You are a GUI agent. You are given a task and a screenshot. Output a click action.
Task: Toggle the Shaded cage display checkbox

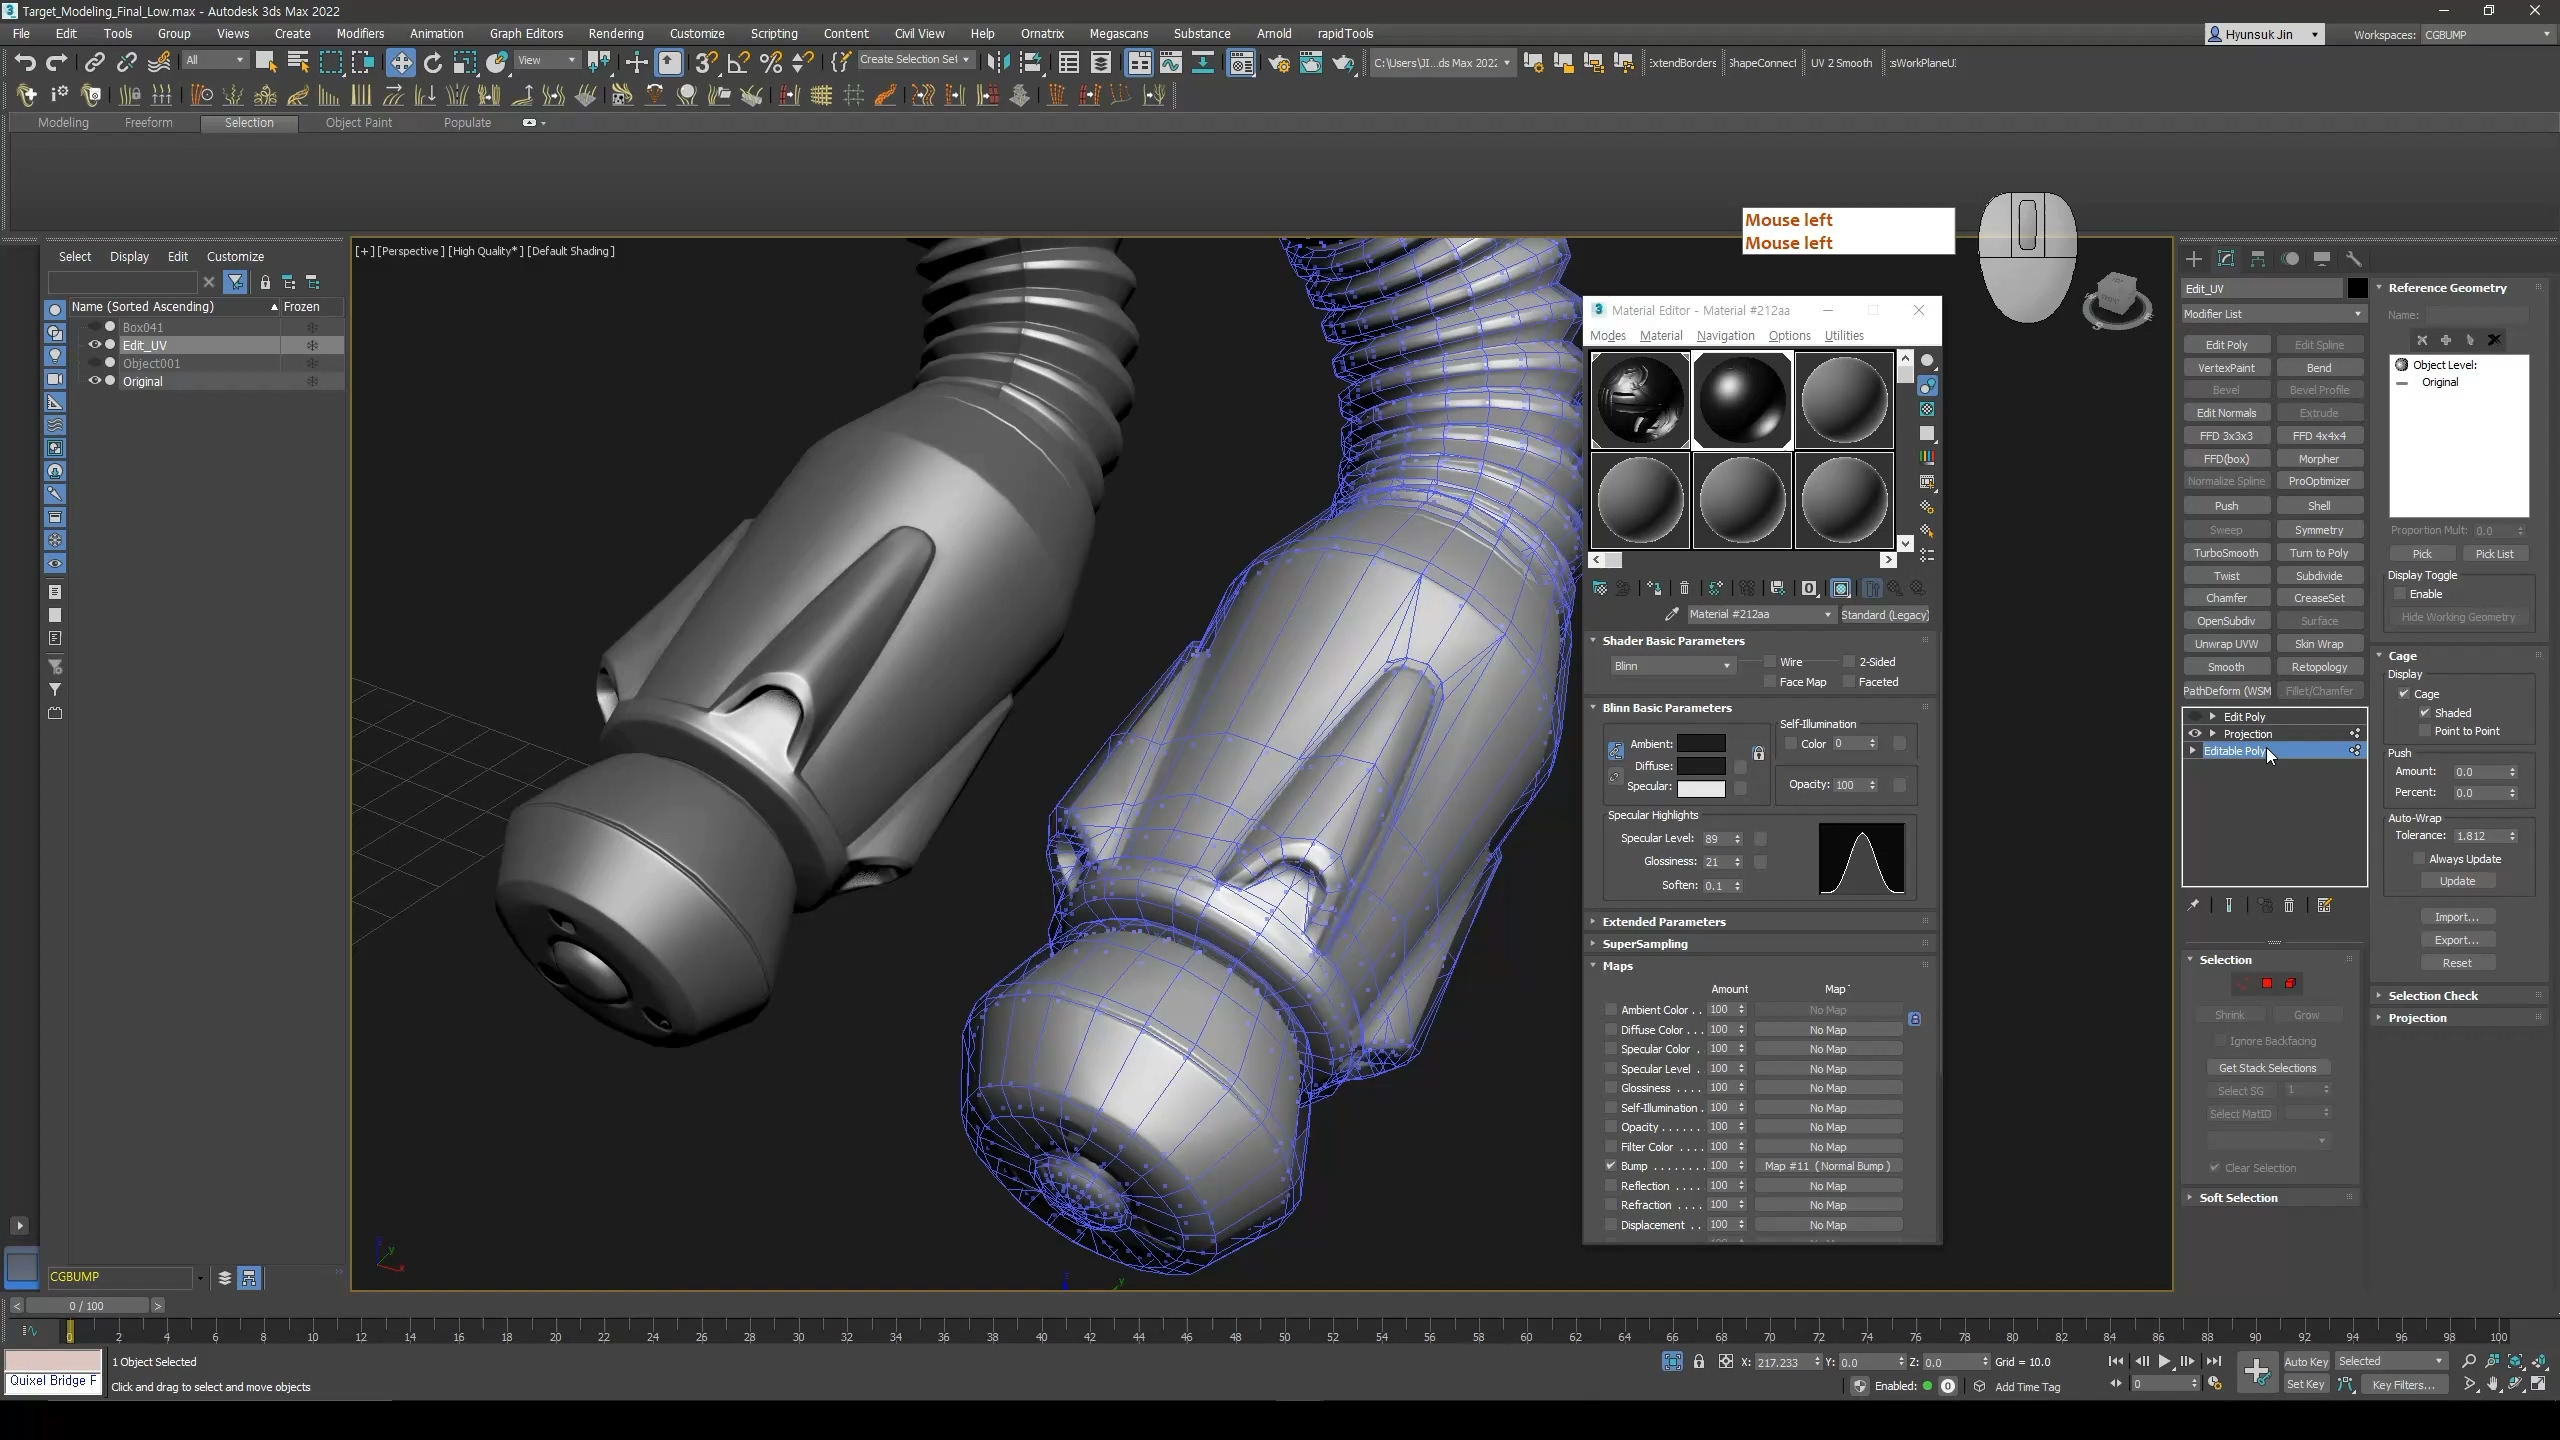coord(2425,713)
